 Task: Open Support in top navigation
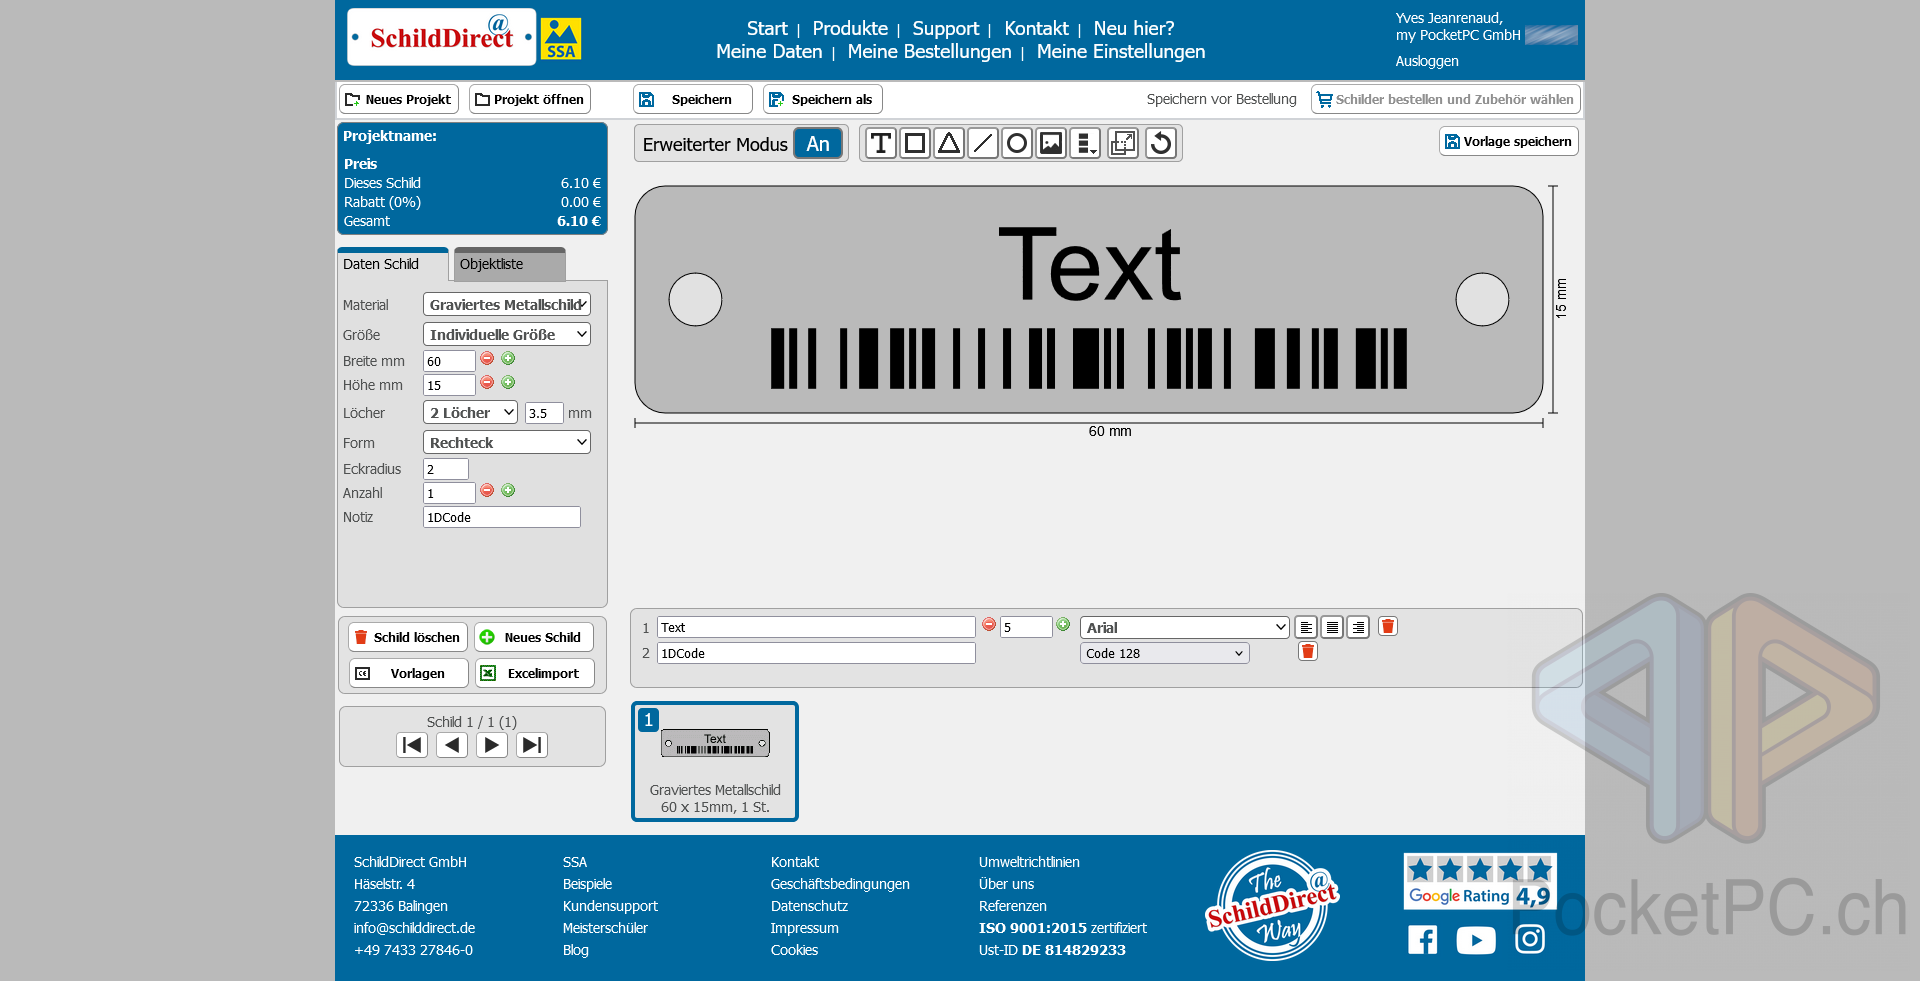[946, 28]
